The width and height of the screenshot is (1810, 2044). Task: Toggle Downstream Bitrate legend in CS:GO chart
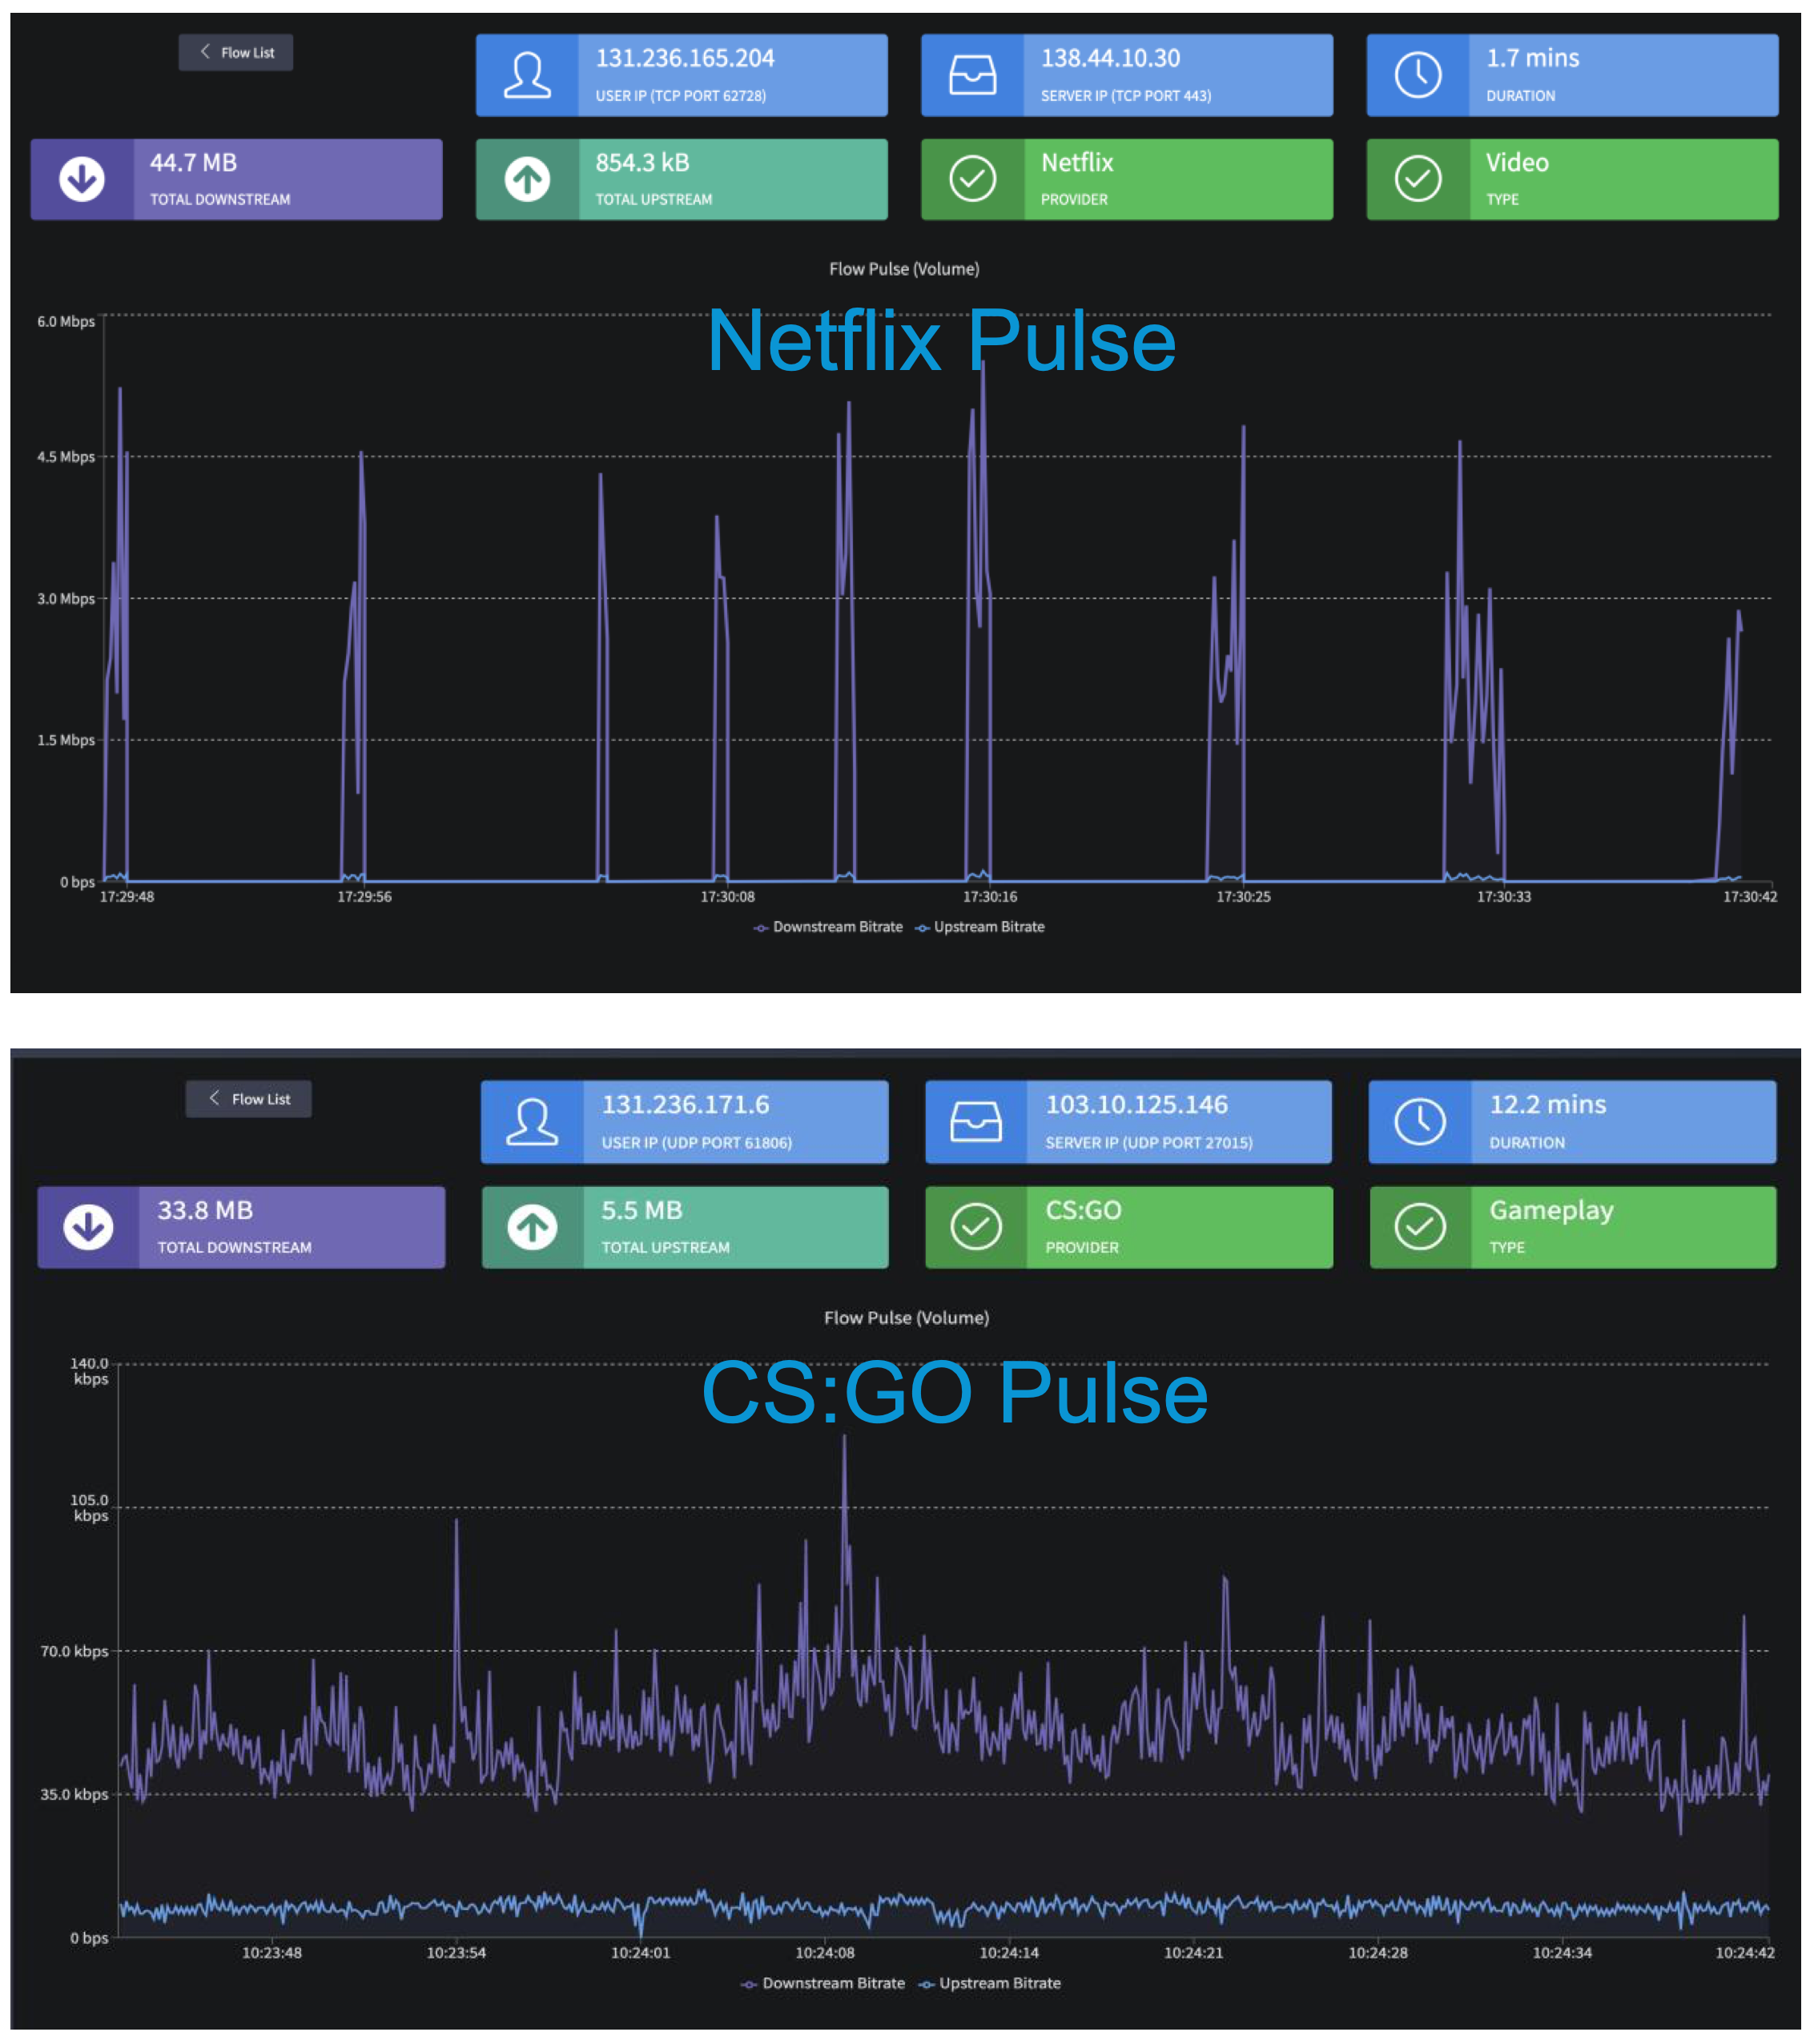823,1983
